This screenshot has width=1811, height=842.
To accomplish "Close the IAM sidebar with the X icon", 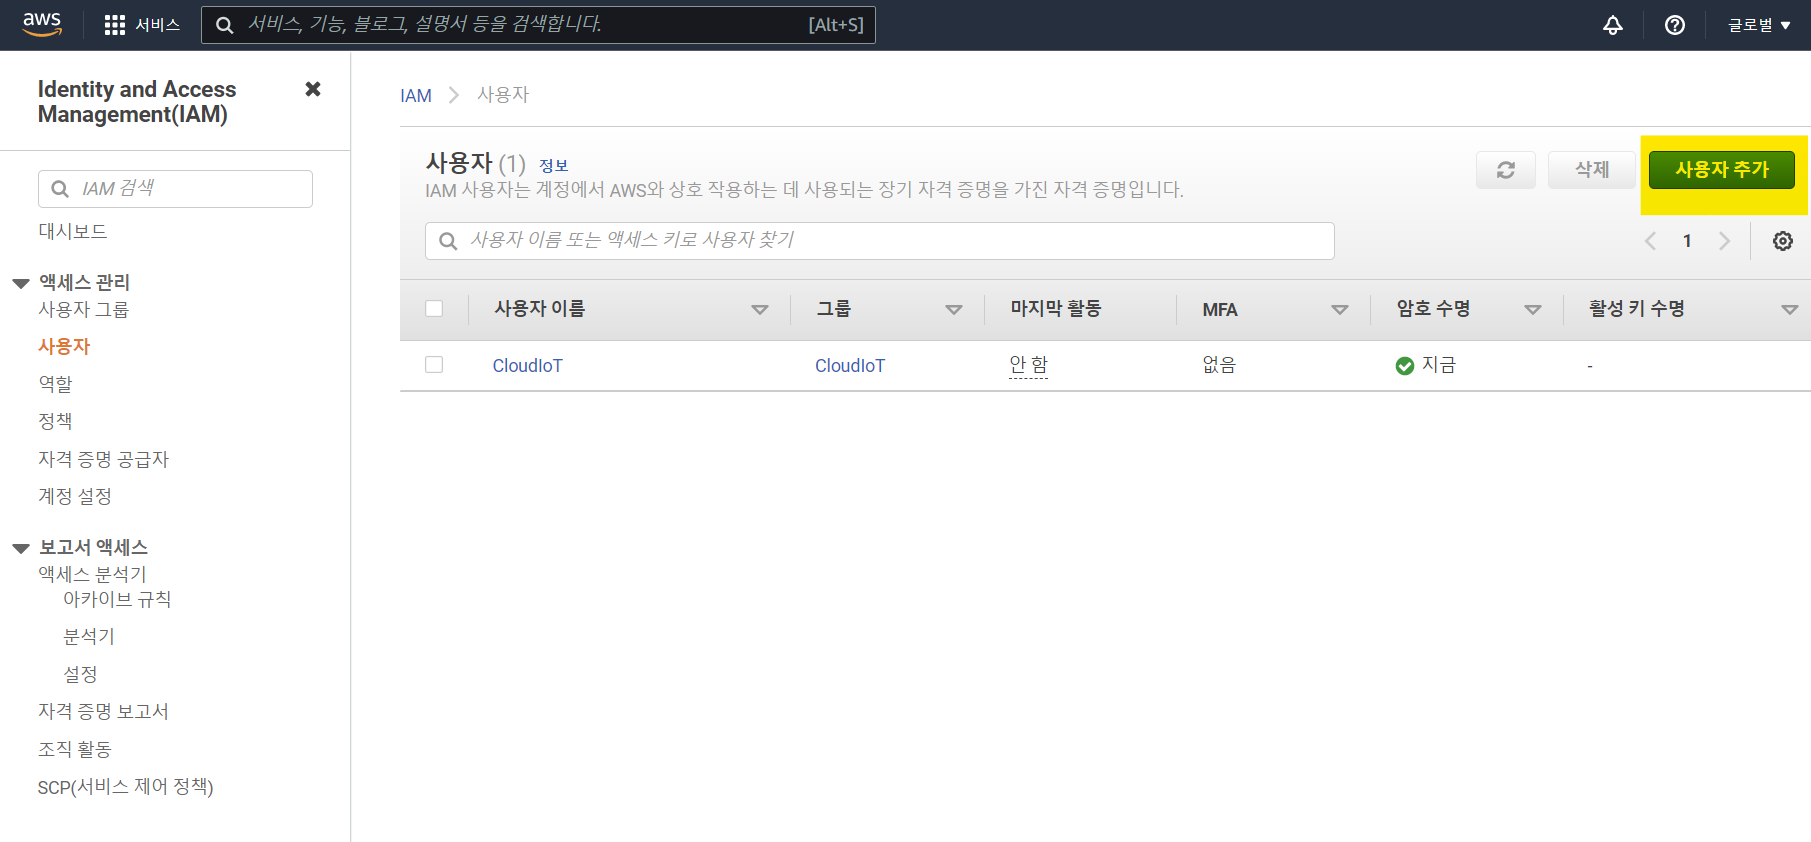I will (313, 89).
